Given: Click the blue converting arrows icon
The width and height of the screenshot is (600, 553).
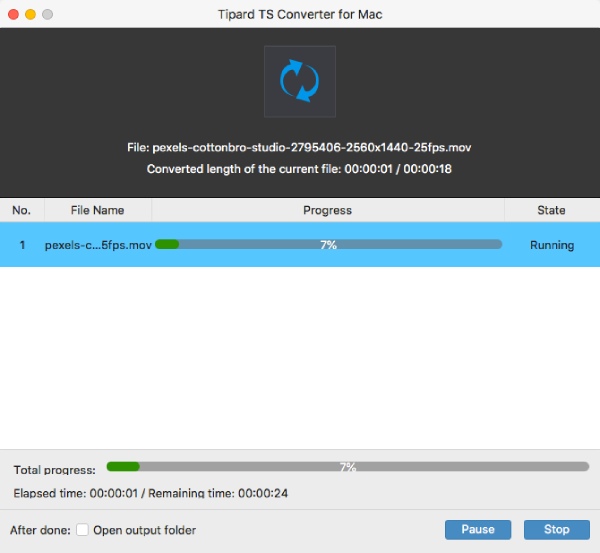Looking at the screenshot, I should point(299,81).
